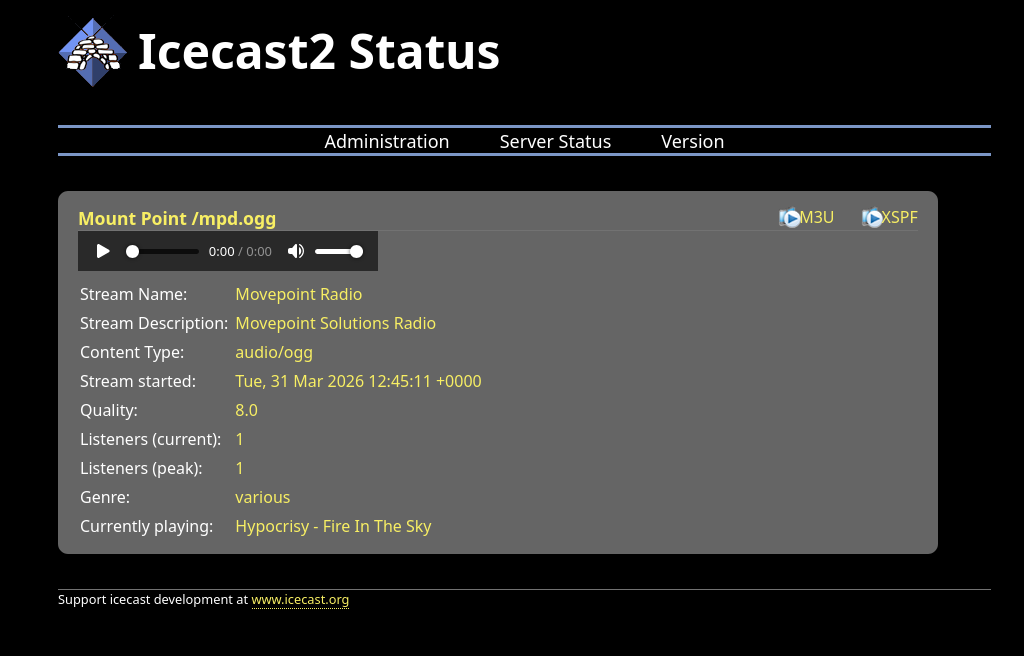Image resolution: width=1024 pixels, height=656 pixels.
Task: Click the Stream Description: label
Action: [154, 323]
